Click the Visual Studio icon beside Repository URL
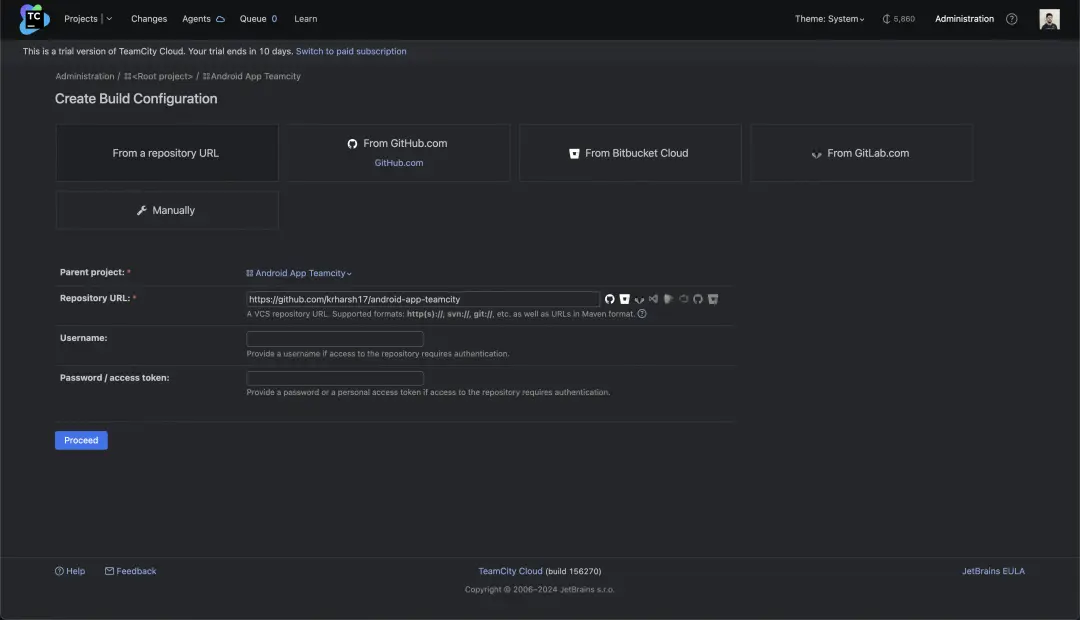Viewport: 1080px width, 620px height. pyautogui.click(x=653, y=299)
